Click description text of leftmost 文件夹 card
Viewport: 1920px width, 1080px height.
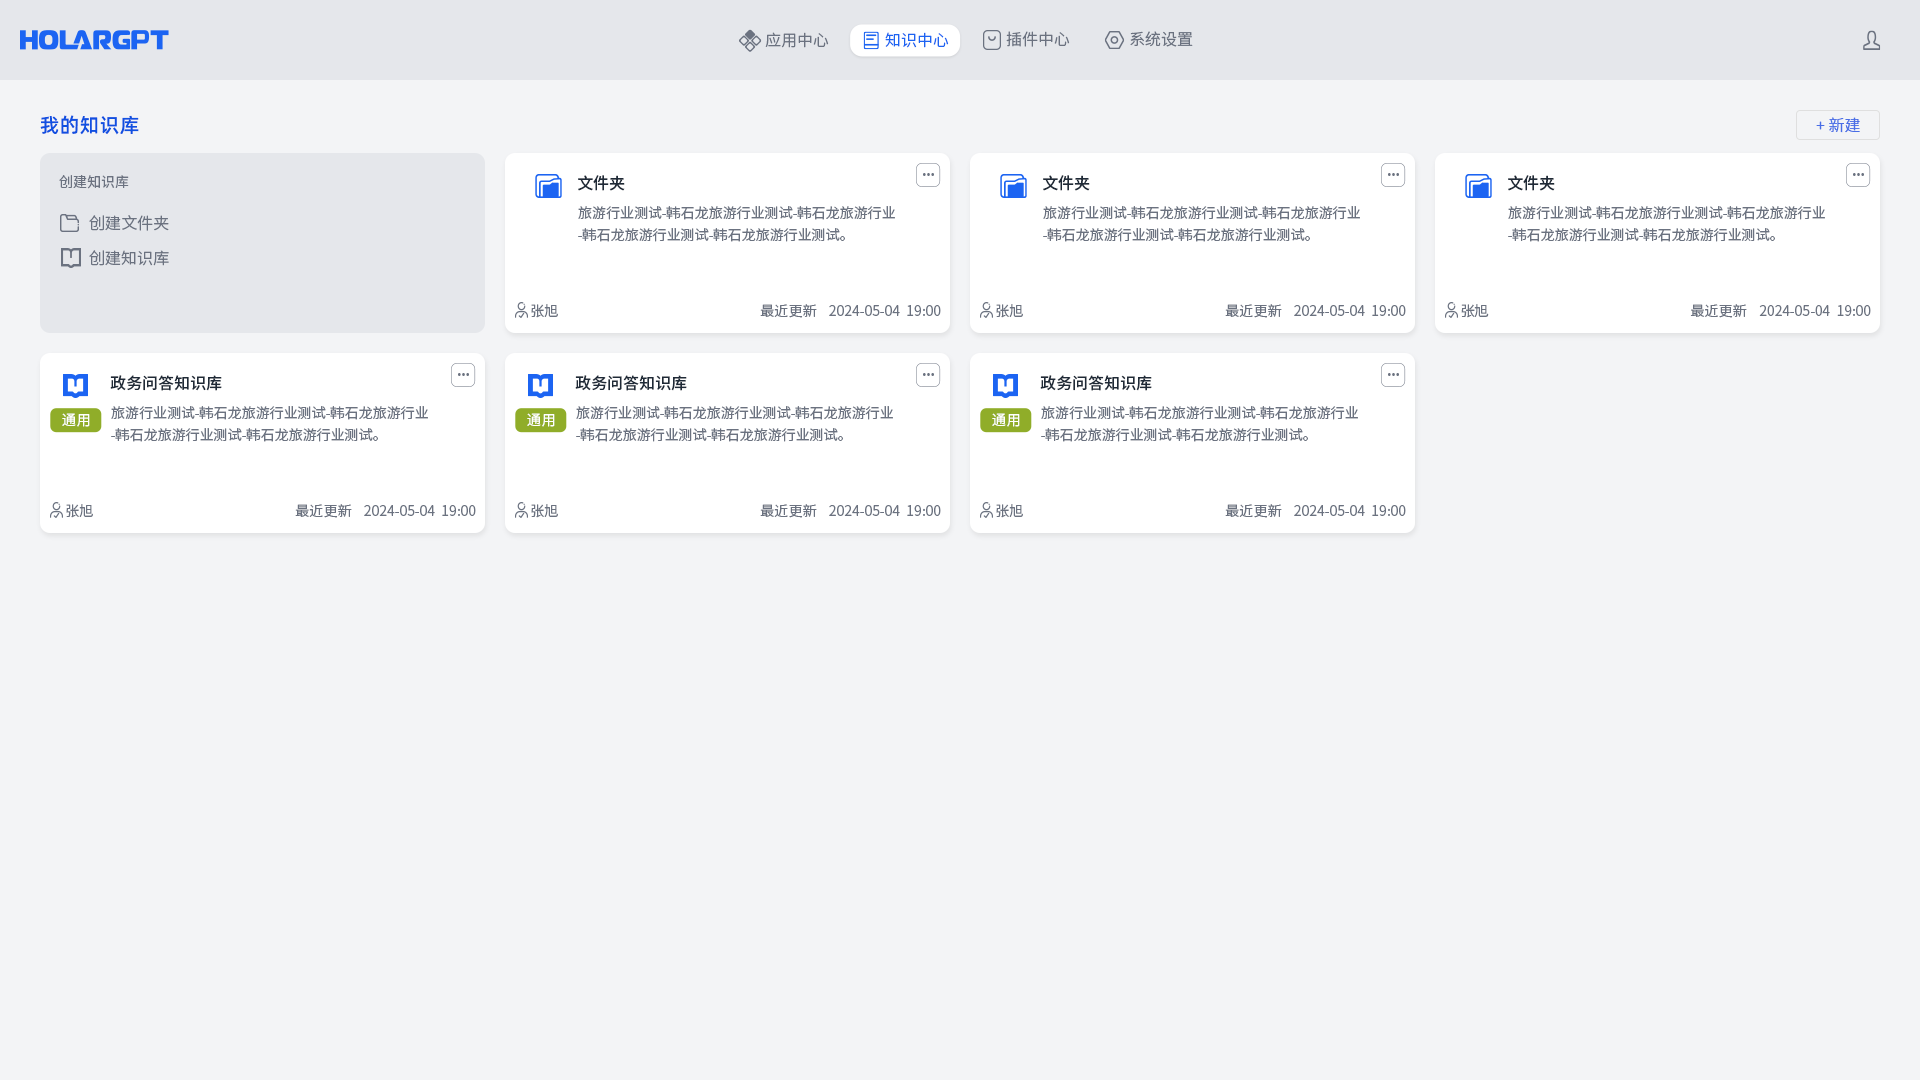coord(737,224)
